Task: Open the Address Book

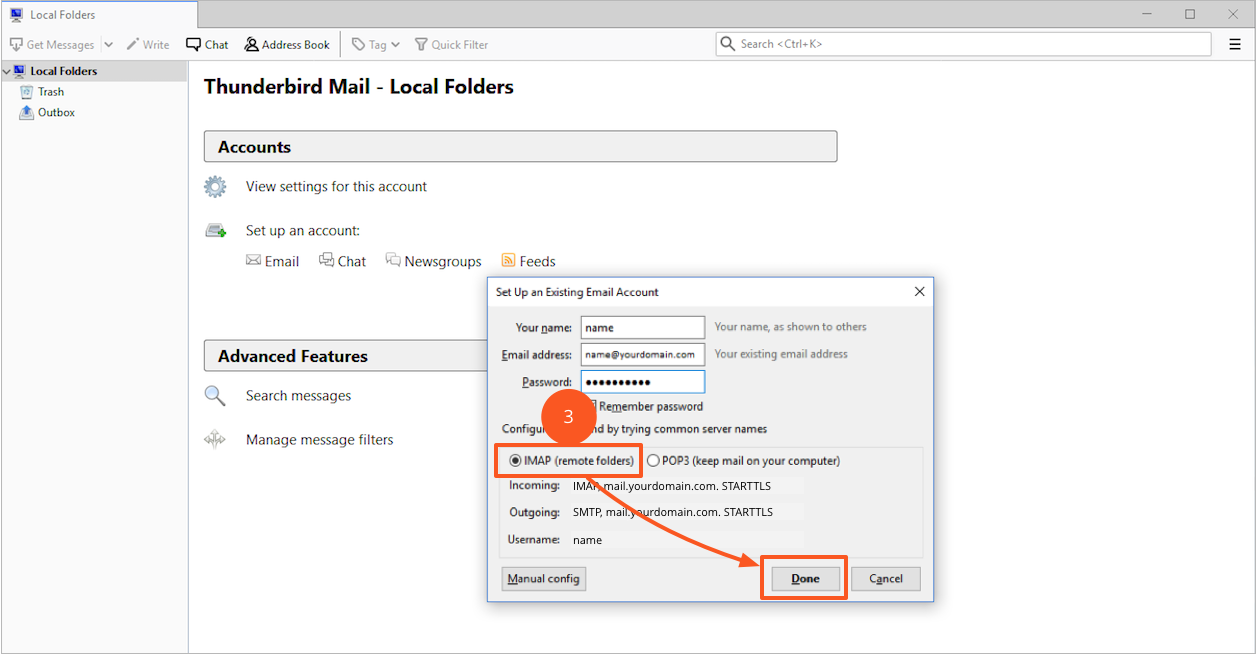Action: point(286,45)
